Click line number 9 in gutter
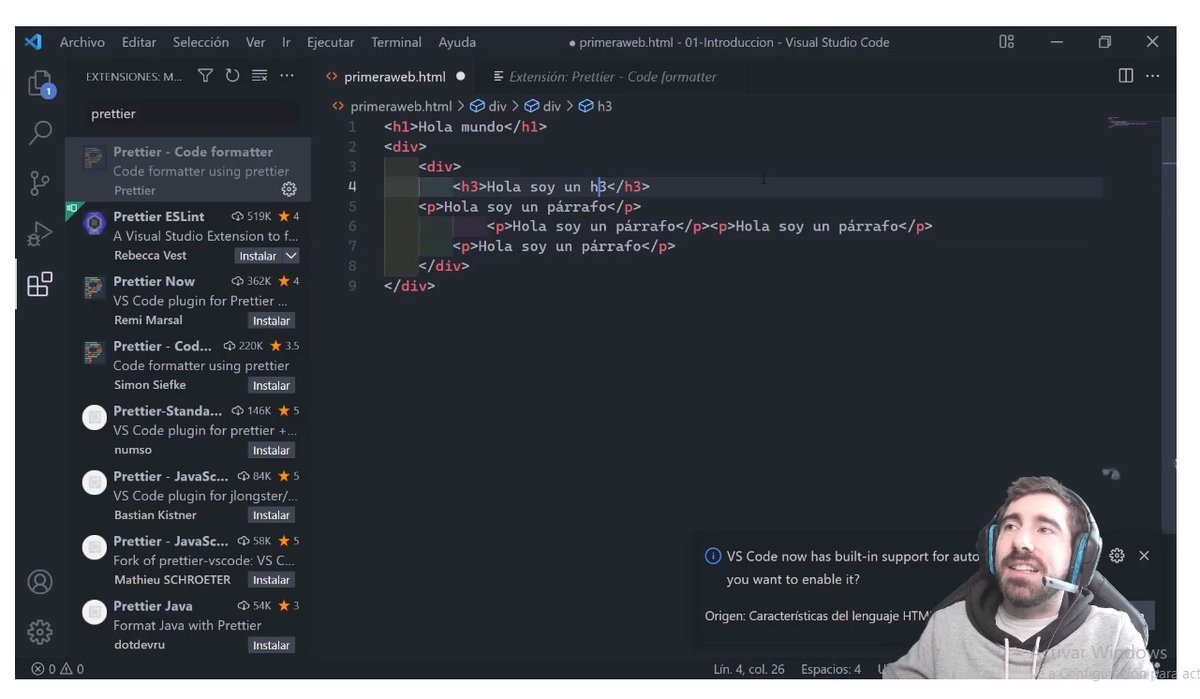Screen dimensions: 1200x699 tap(351, 286)
